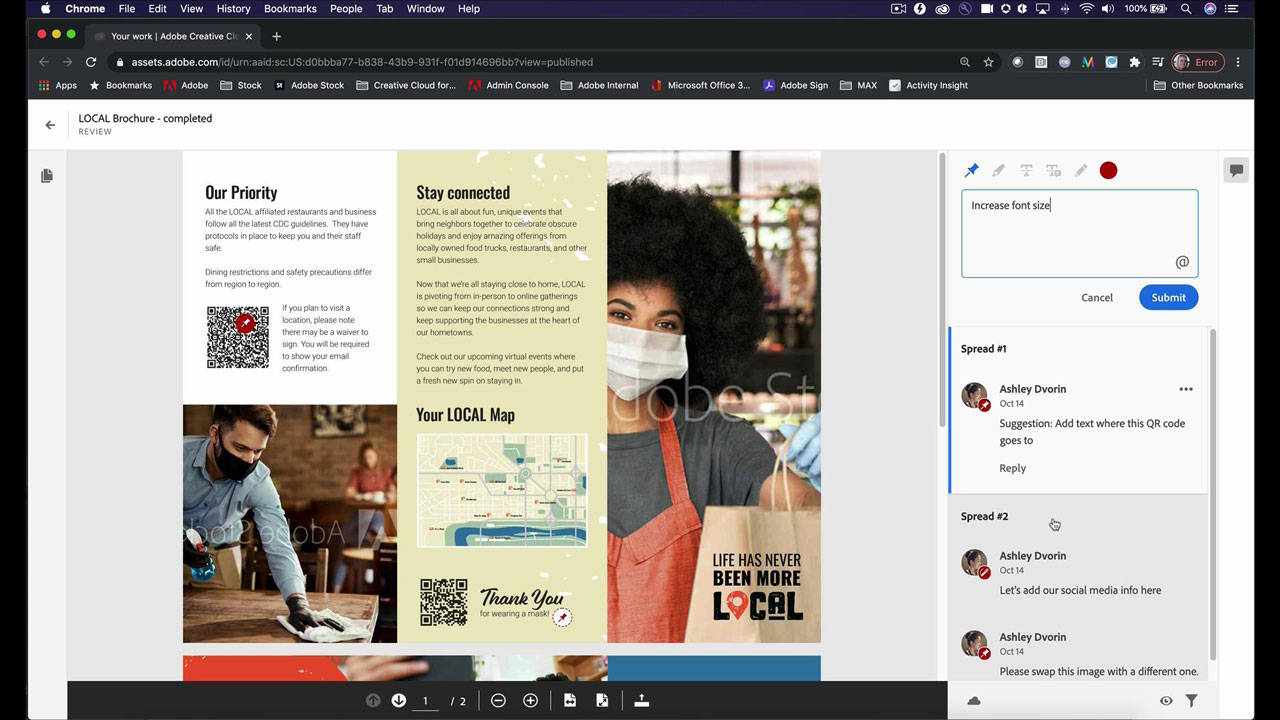Click the fit-to-width page icon
This screenshot has height=720, width=1280.
pyautogui.click(x=570, y=701)
